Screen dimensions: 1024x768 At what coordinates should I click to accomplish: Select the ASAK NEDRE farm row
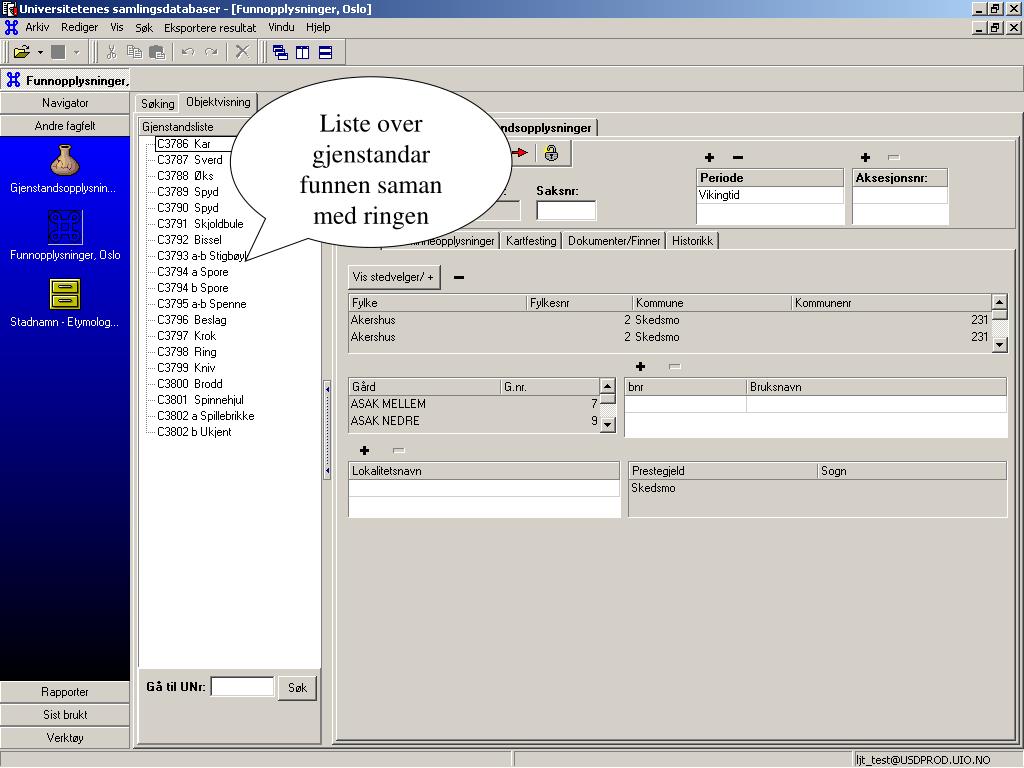pyautogui.click(x=474, y=421)
